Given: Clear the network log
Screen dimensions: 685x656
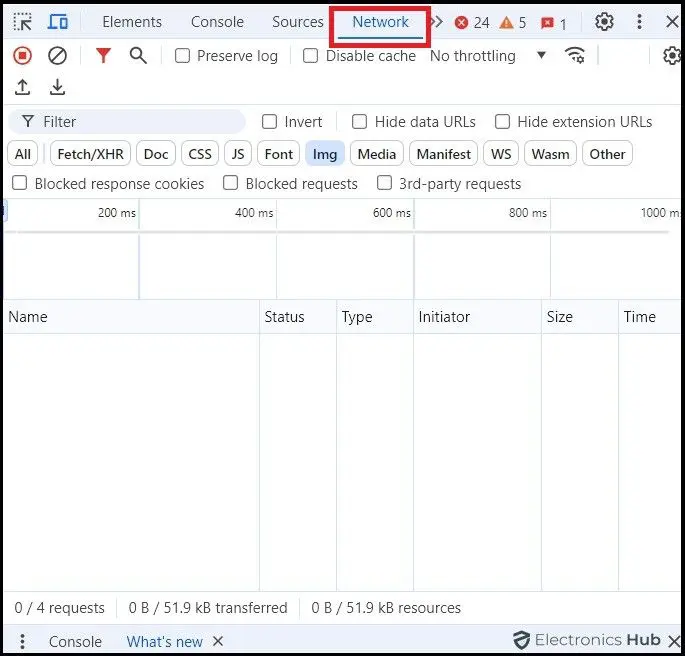Looking at the screenshot, I should (57, 56).
